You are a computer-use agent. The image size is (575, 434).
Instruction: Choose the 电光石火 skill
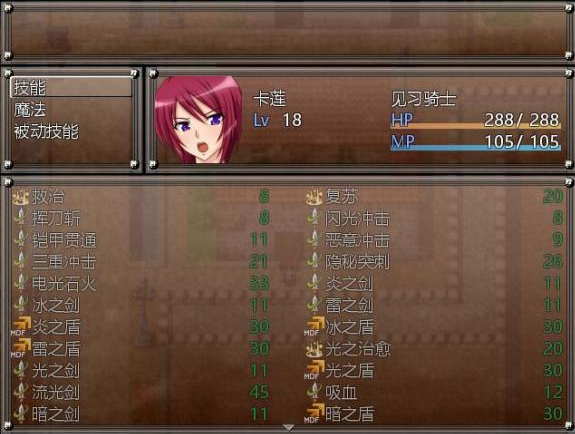pyautogui.click(x=141, y=284)
